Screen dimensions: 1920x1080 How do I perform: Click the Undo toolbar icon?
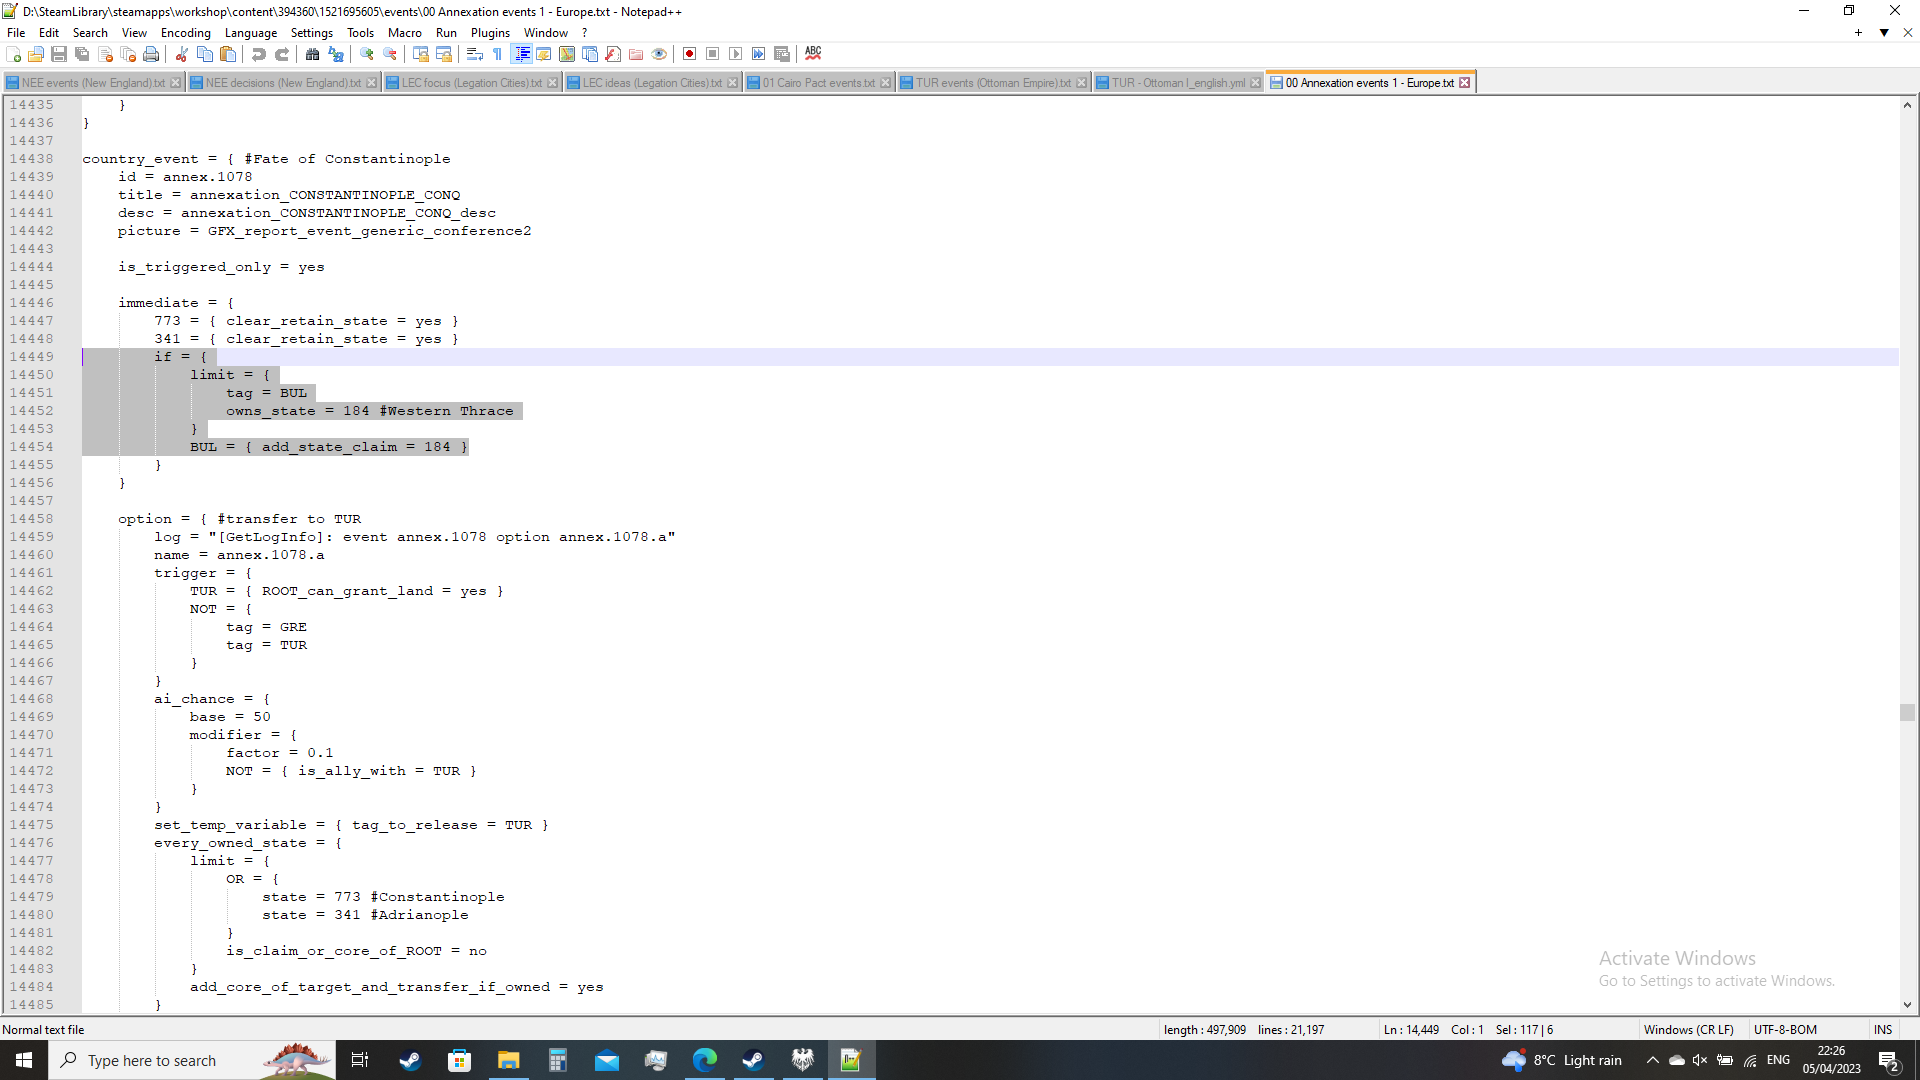pyautogui.click(x=259, y=54)
